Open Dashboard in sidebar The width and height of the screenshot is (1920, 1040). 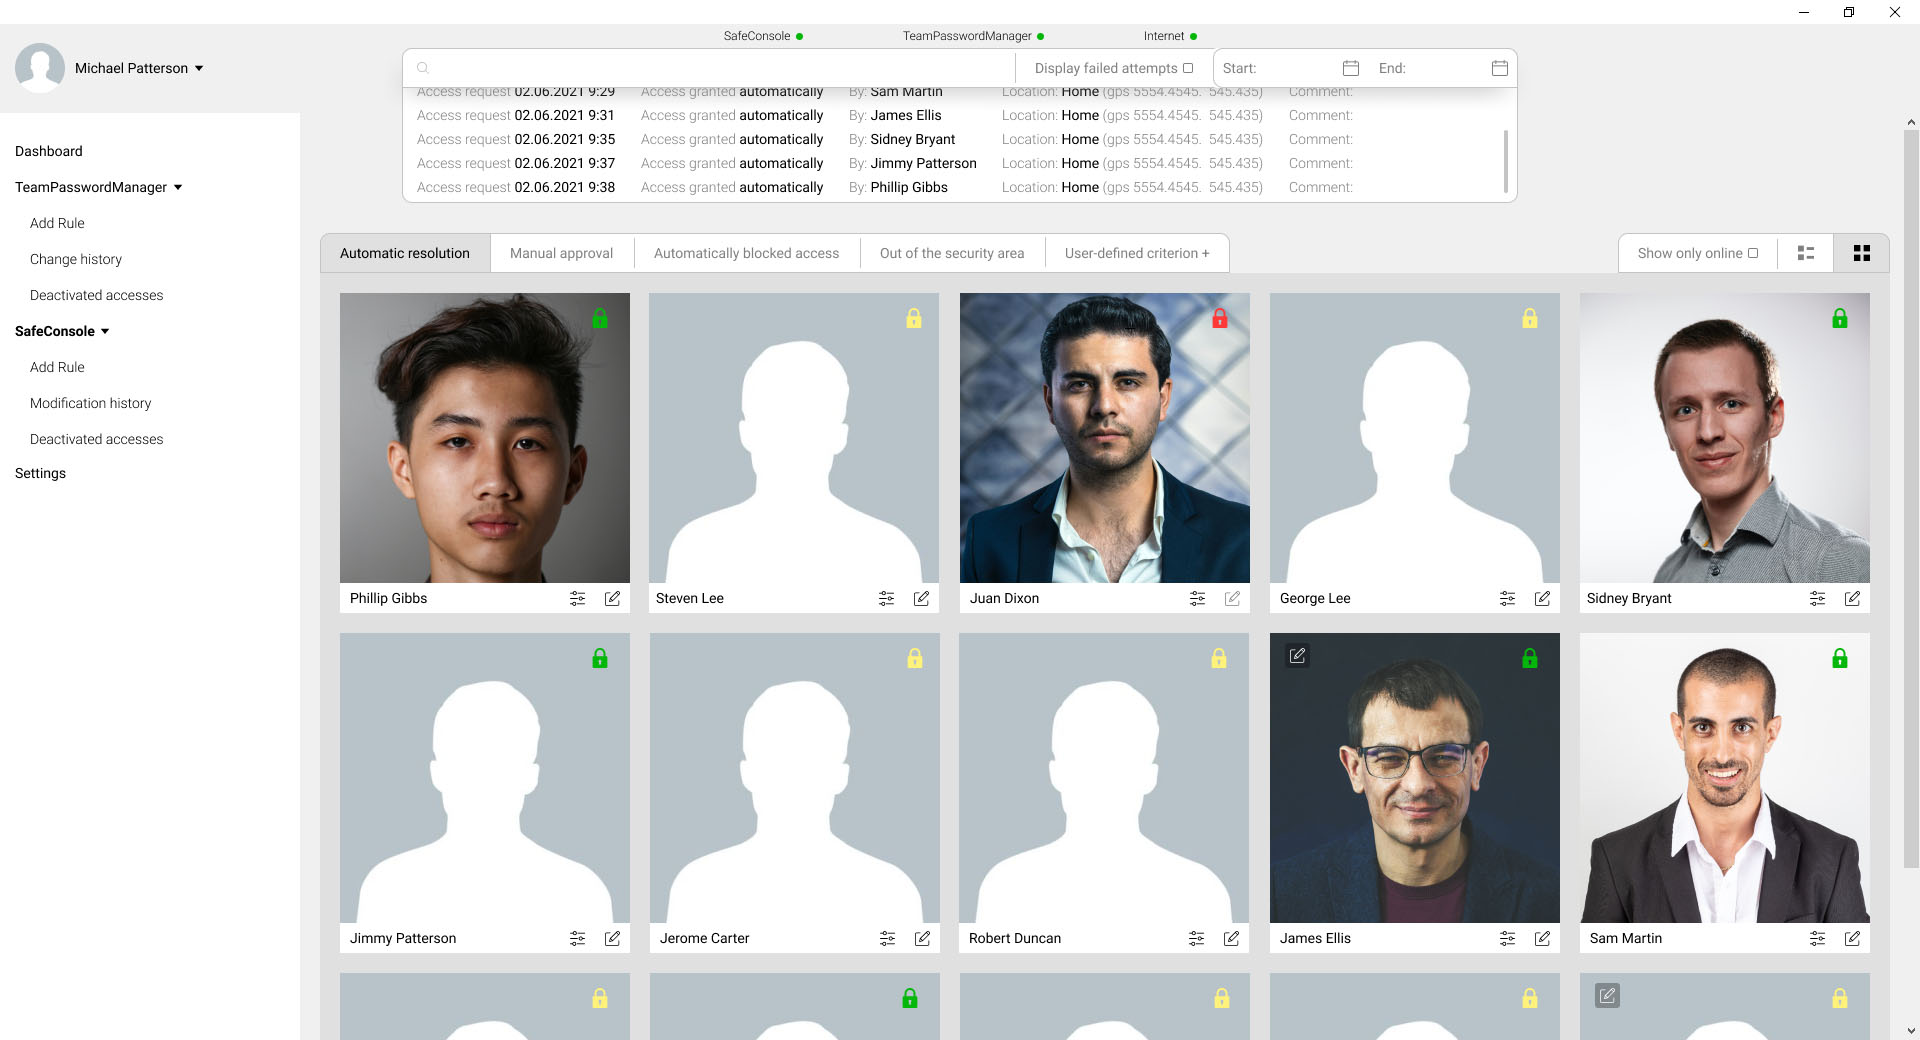[x=49, y=151]
